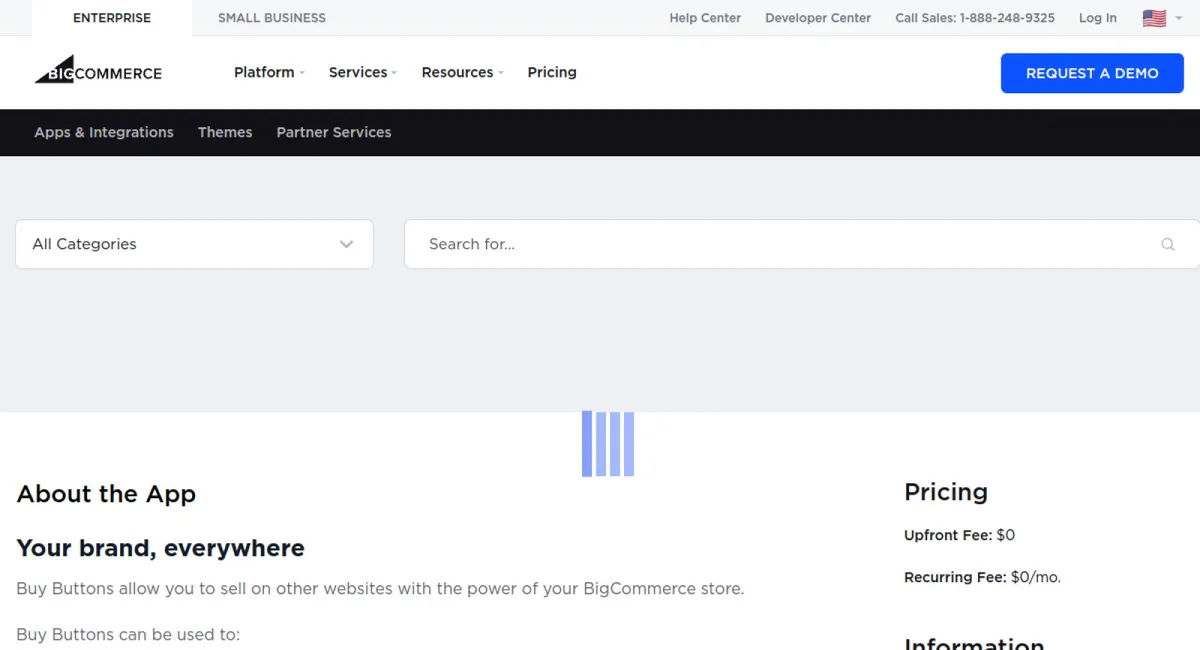The width and height of the screenshot is (1200, 650).
Task: Click the Log In link
Action: point(1098,18)
